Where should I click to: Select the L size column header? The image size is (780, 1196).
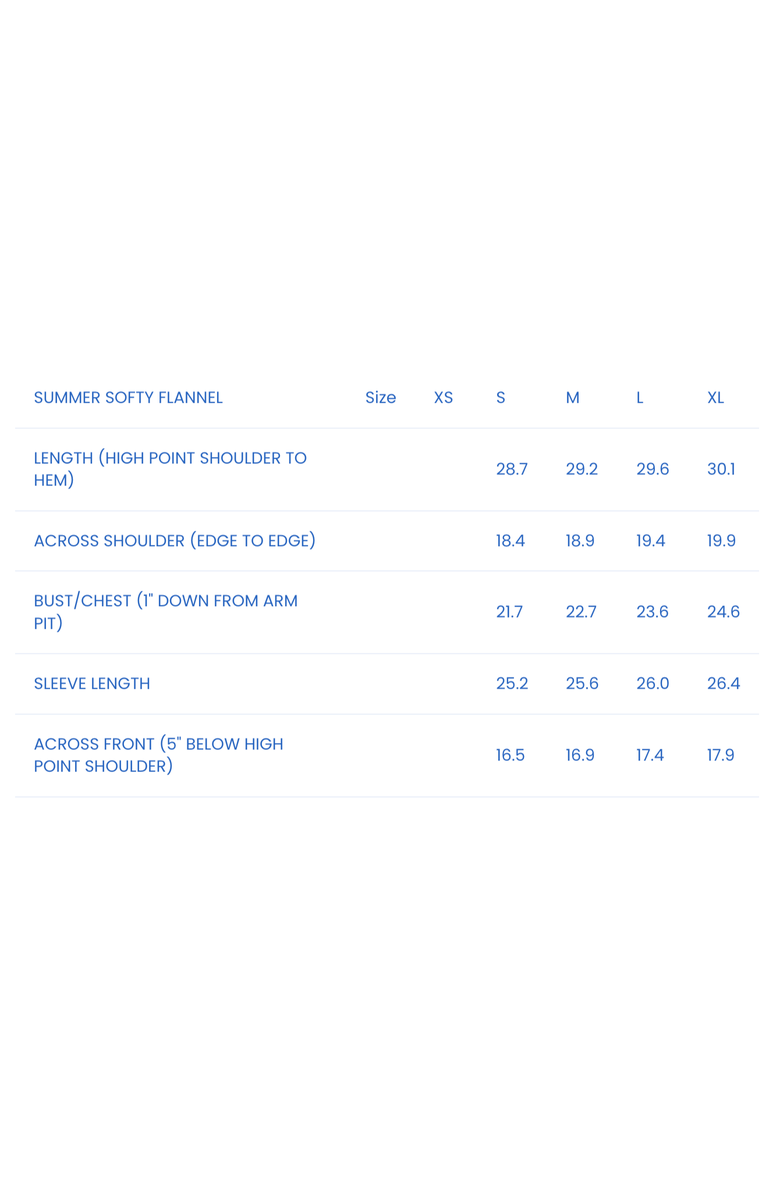pyautogui.click(x=640, y=398)
